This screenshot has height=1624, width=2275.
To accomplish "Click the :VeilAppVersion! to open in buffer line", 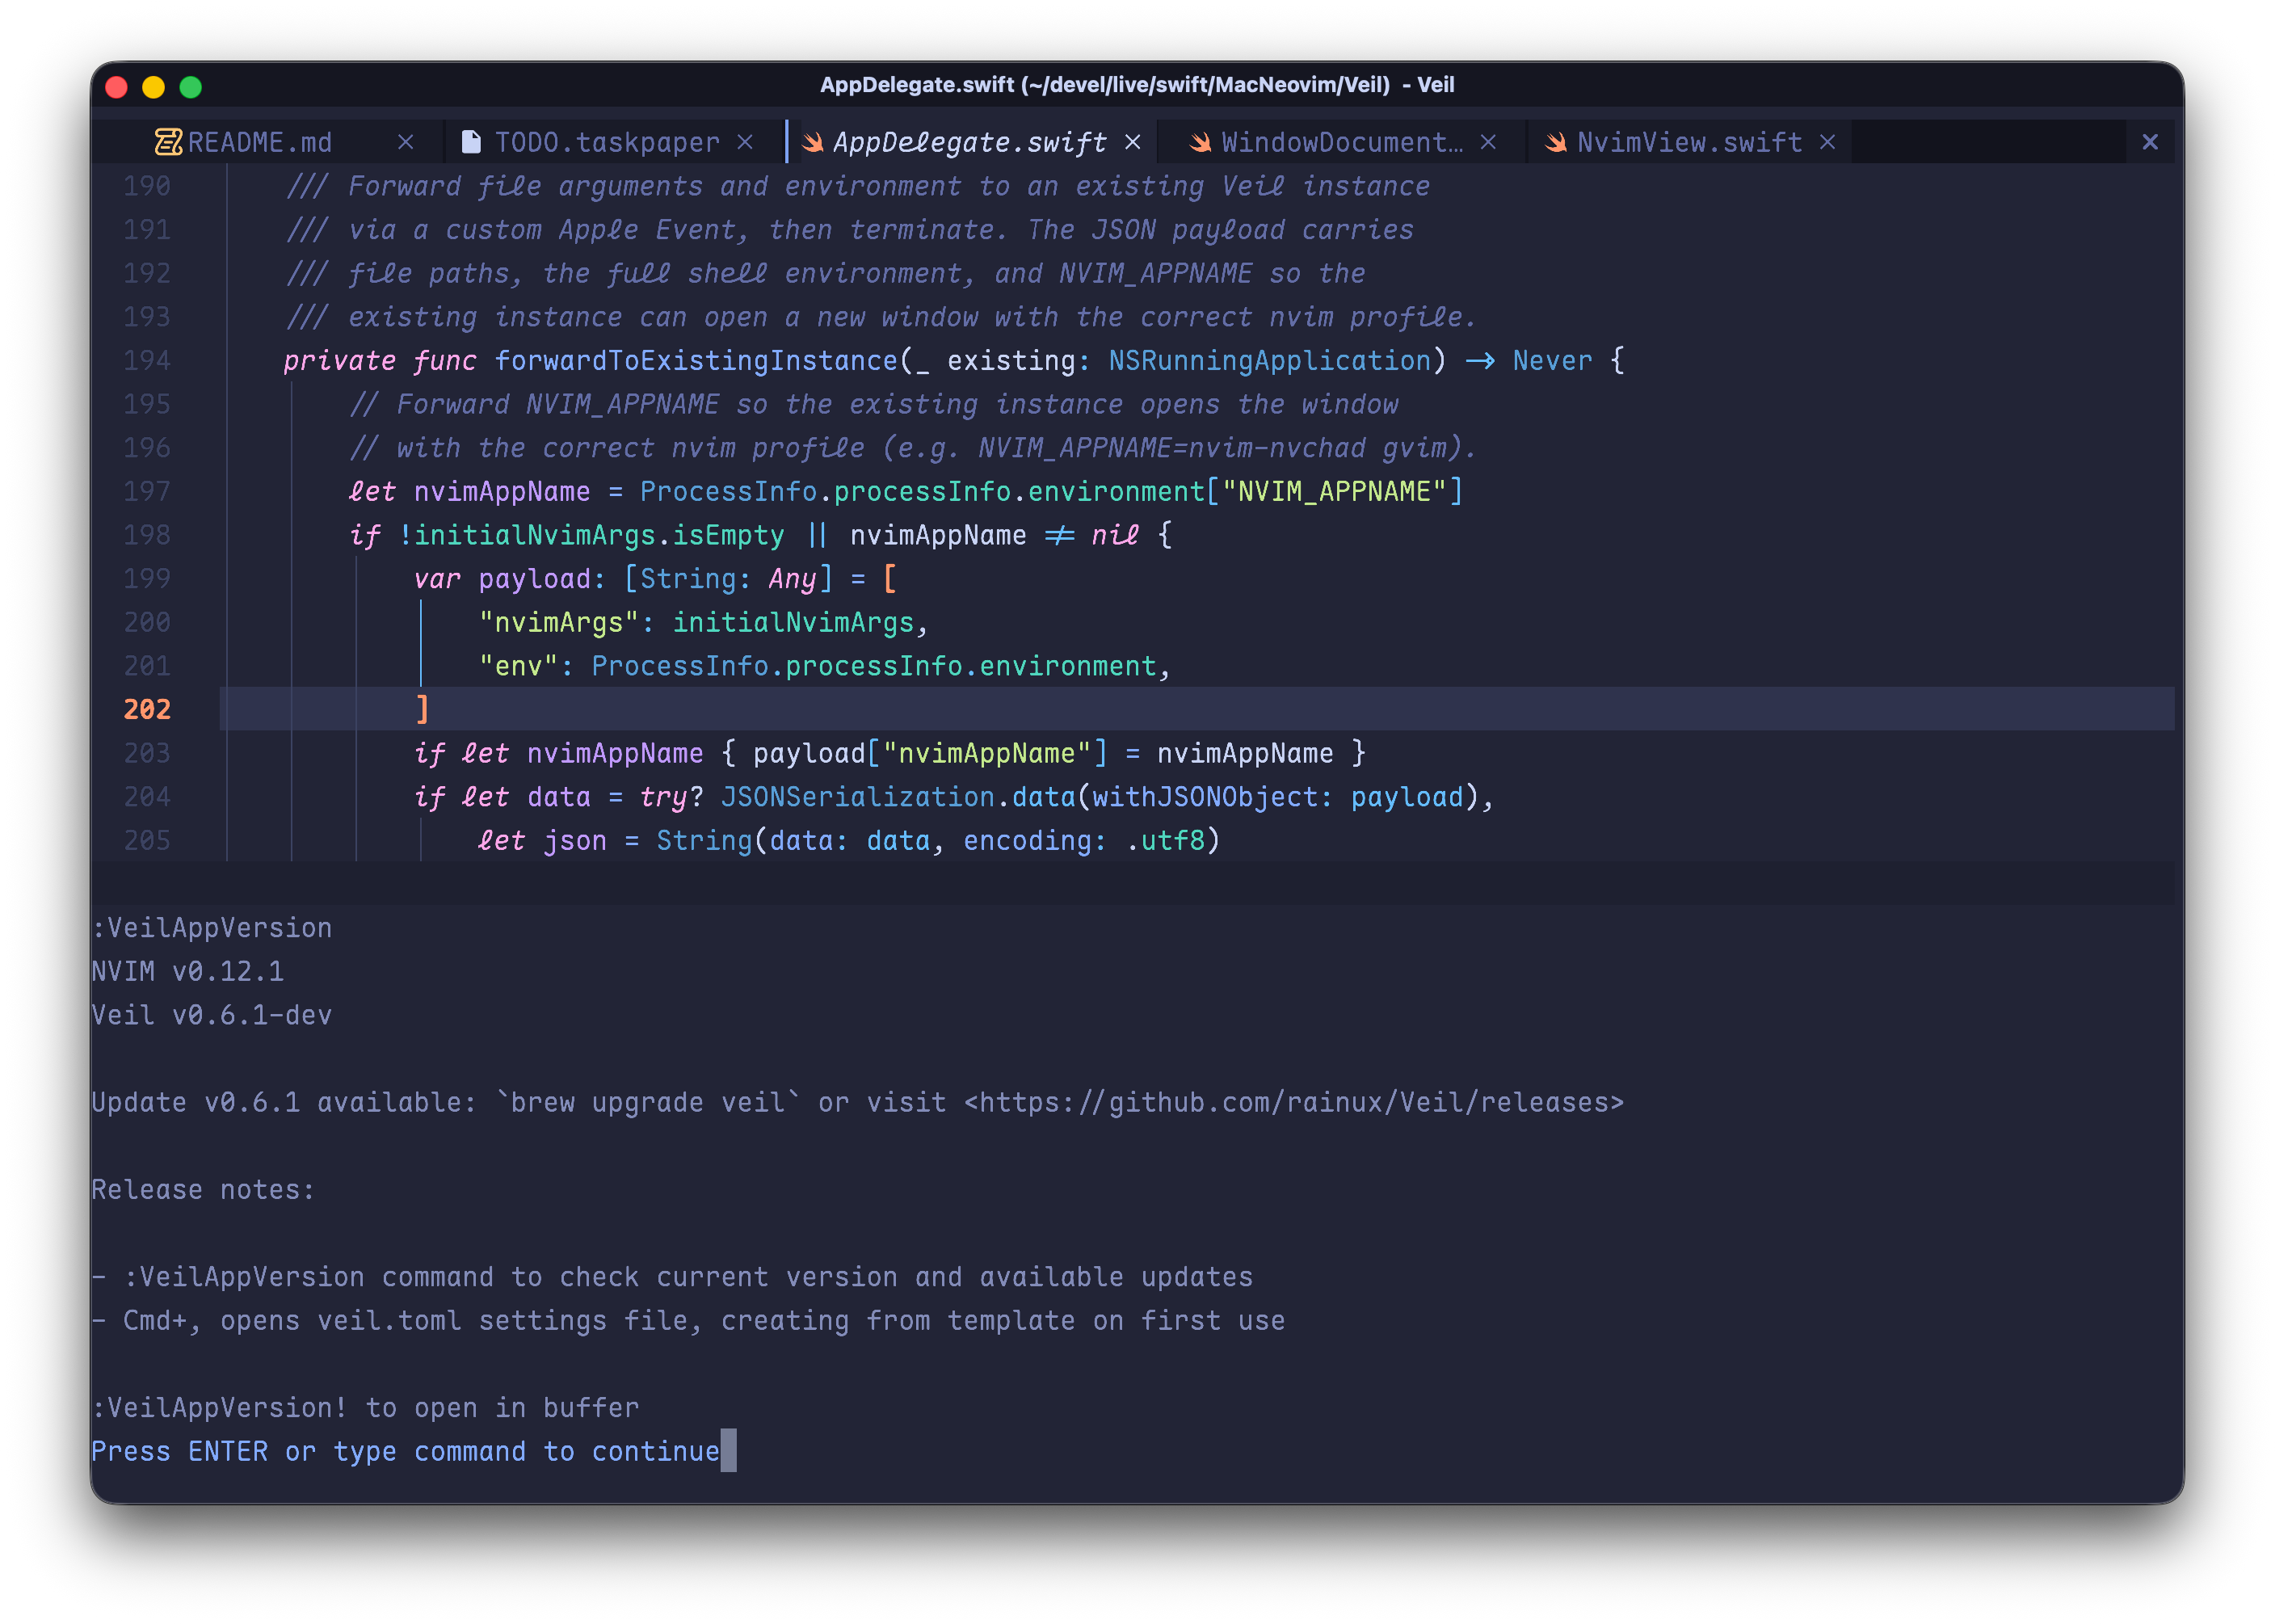I will tap(365, 1407).
